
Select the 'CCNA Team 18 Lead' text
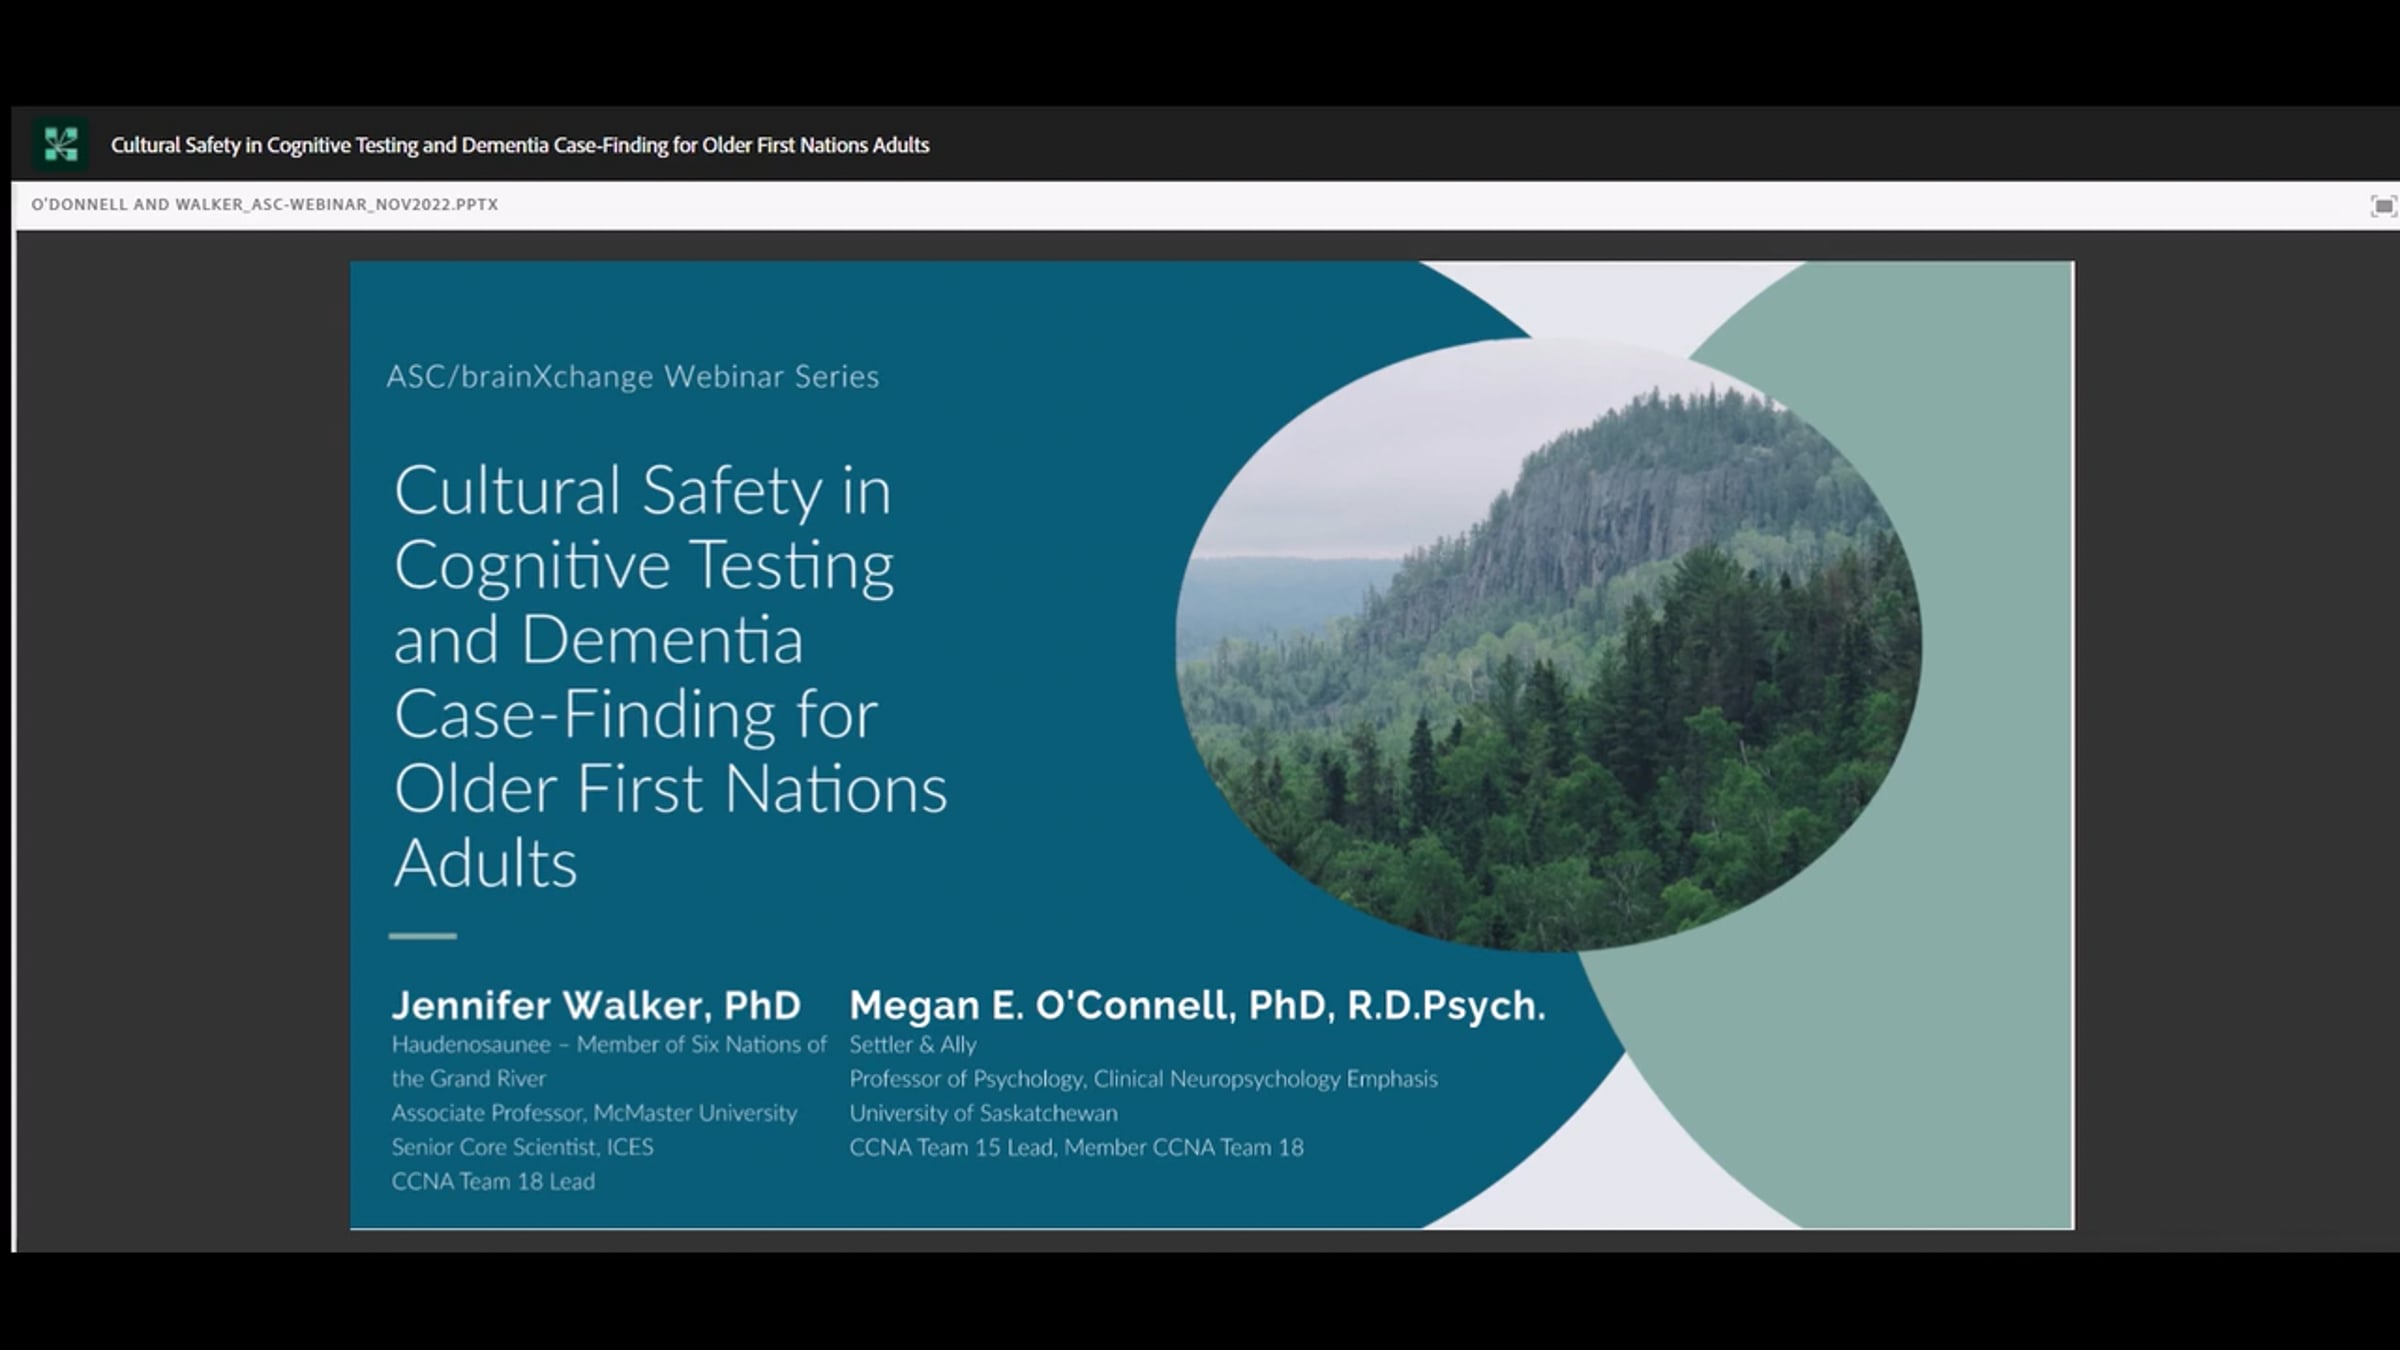coord(493,1182)
